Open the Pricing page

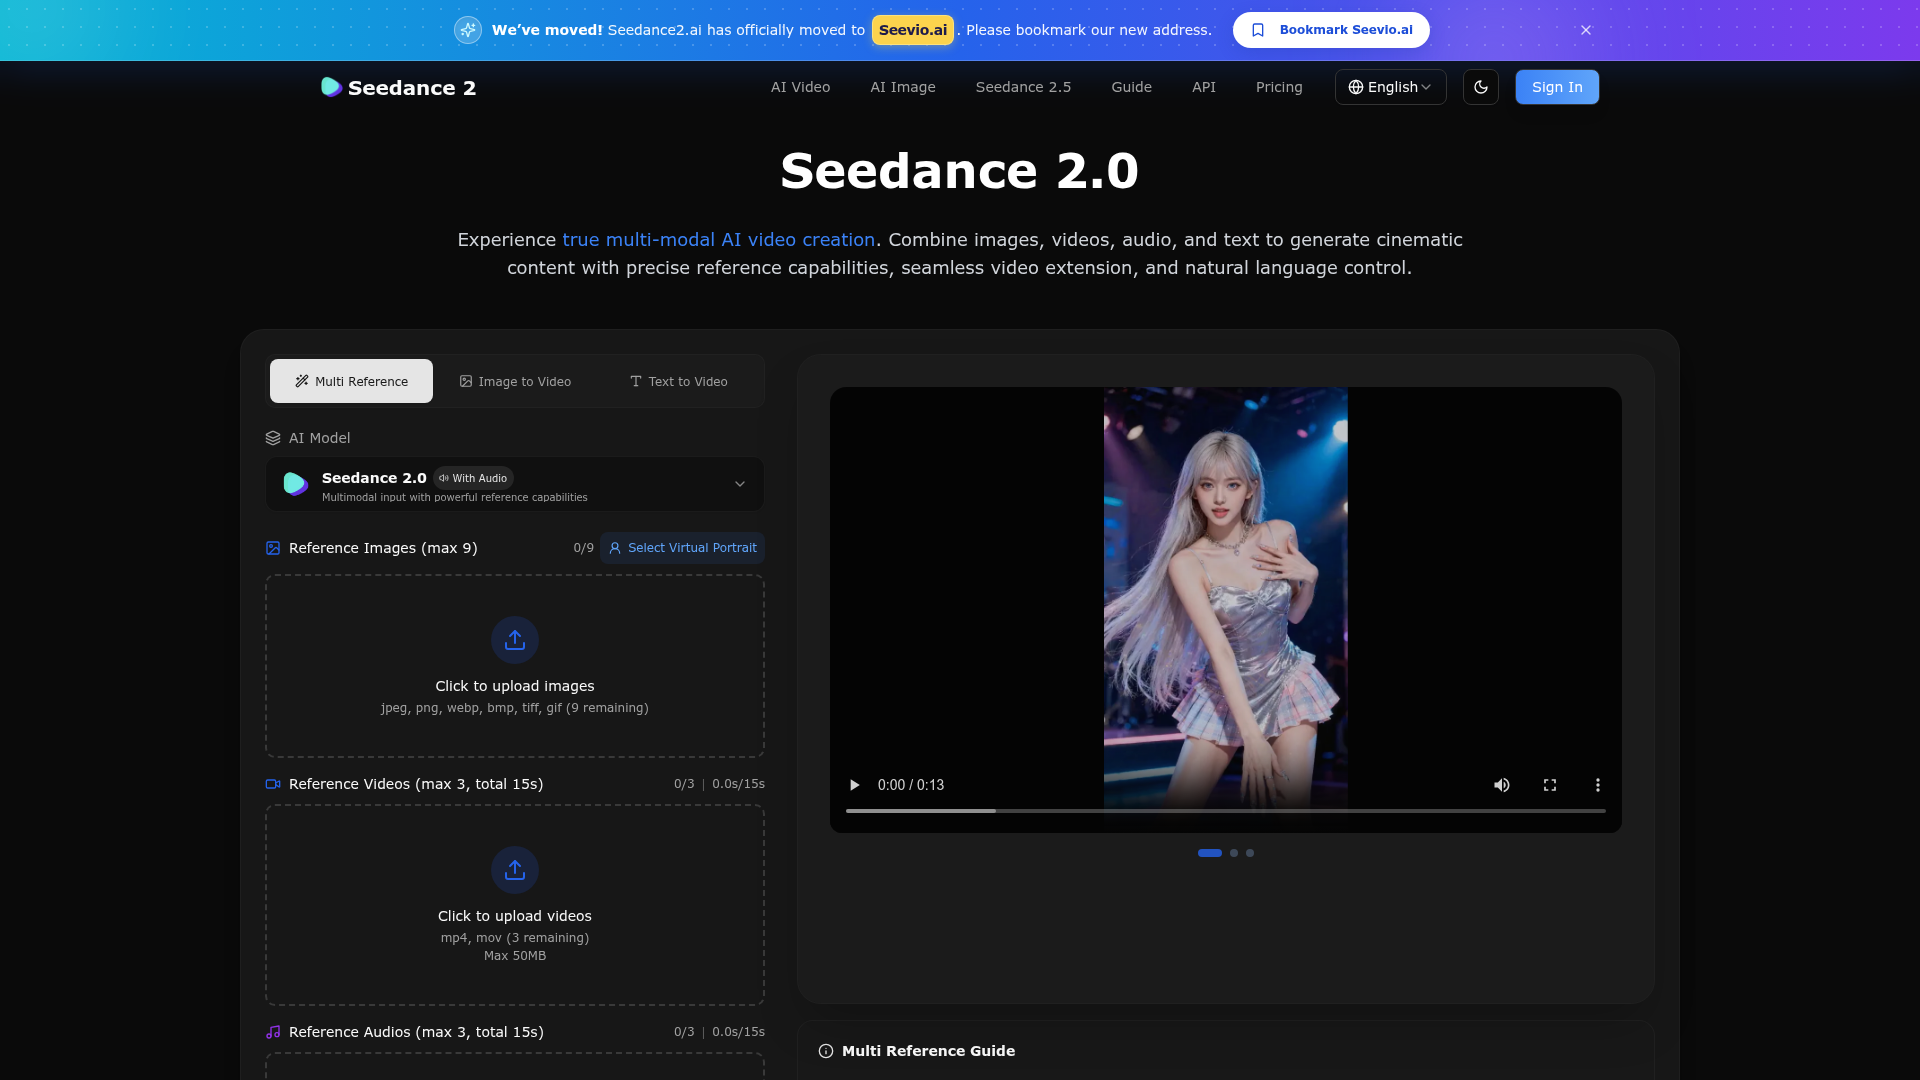coord(1279,87)
